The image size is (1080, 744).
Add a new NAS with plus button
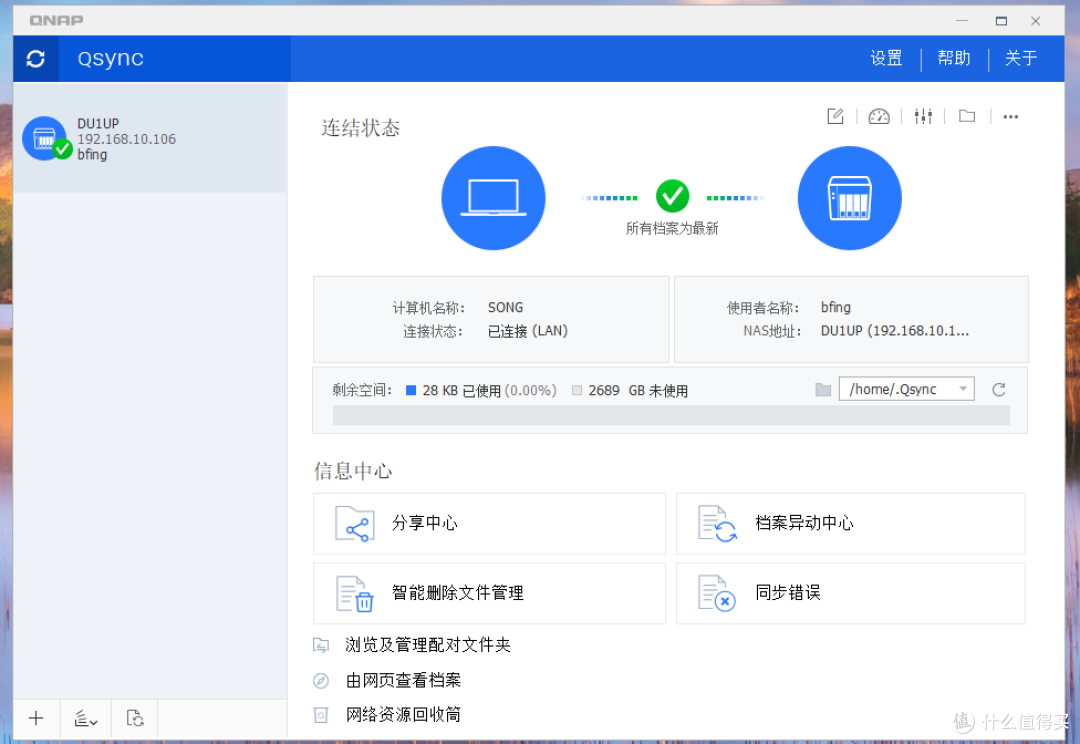click(x=36, y=718)
